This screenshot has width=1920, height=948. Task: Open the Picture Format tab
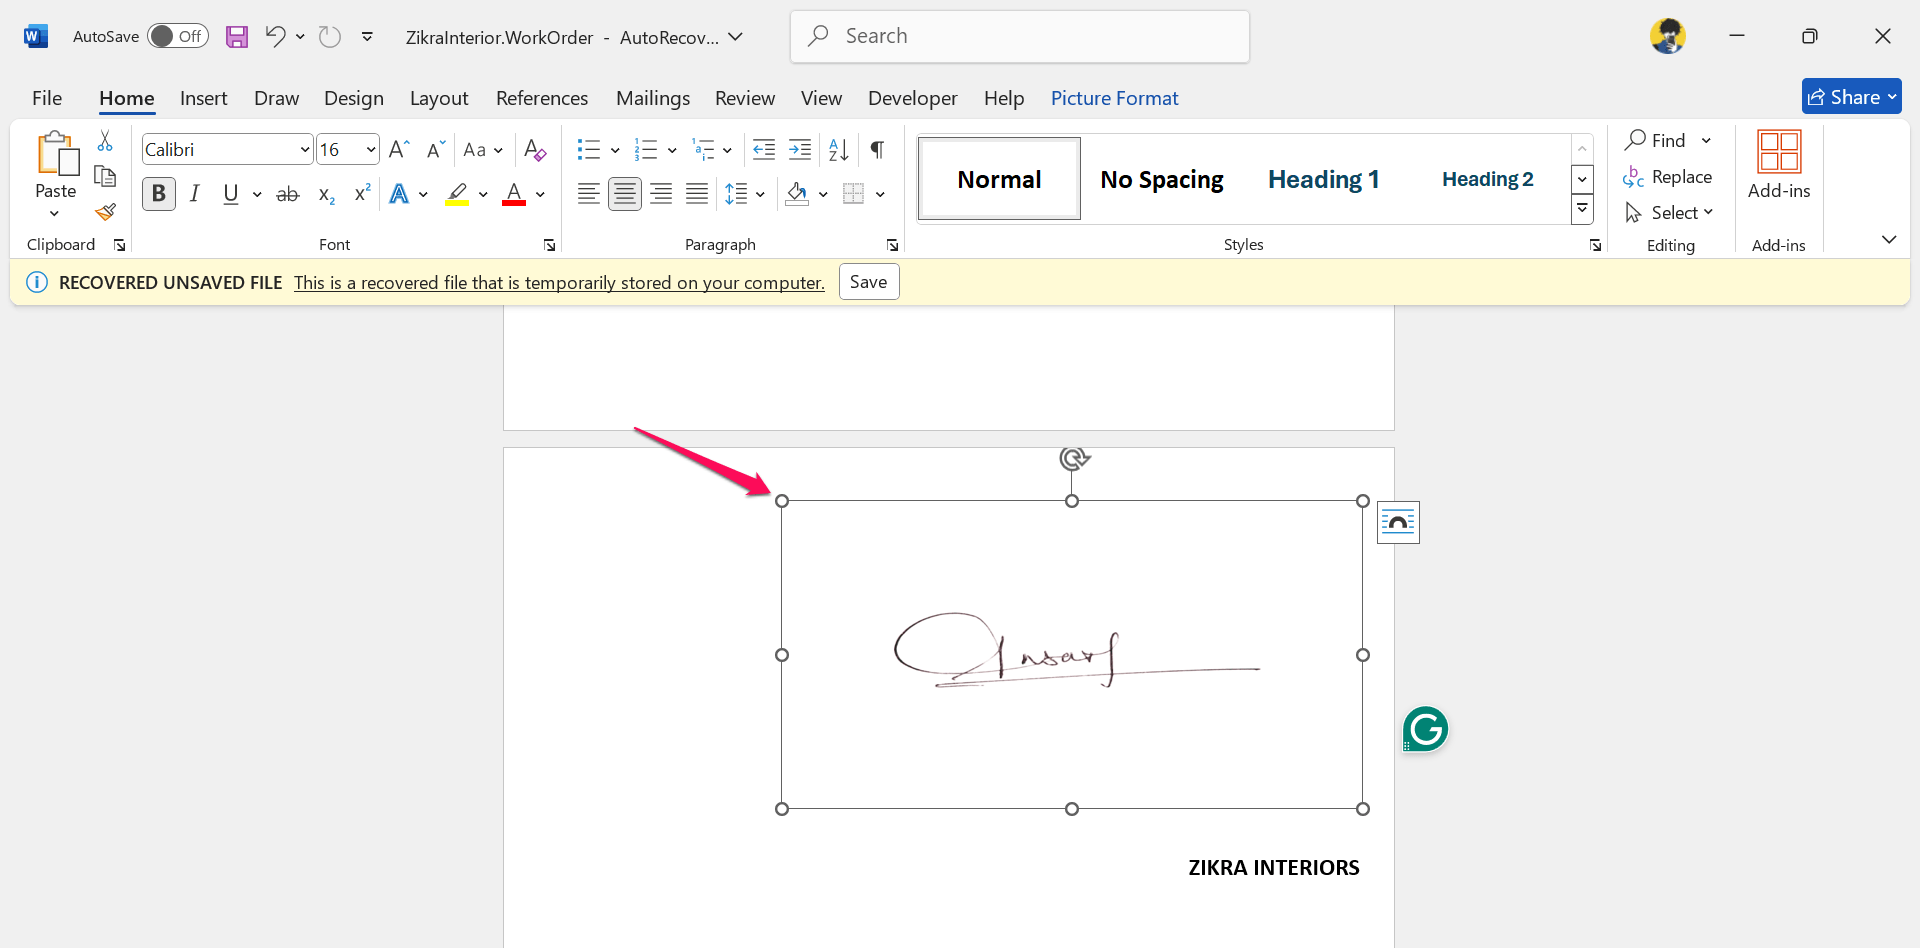1114,98
